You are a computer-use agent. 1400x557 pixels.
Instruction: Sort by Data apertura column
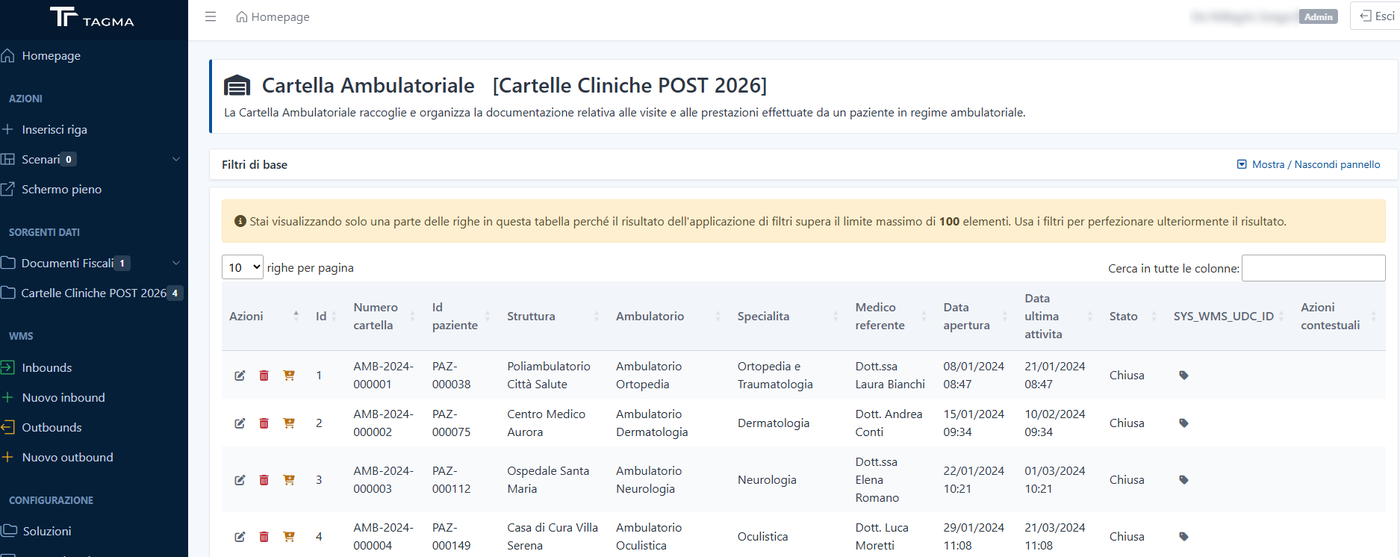click(975, 316)
